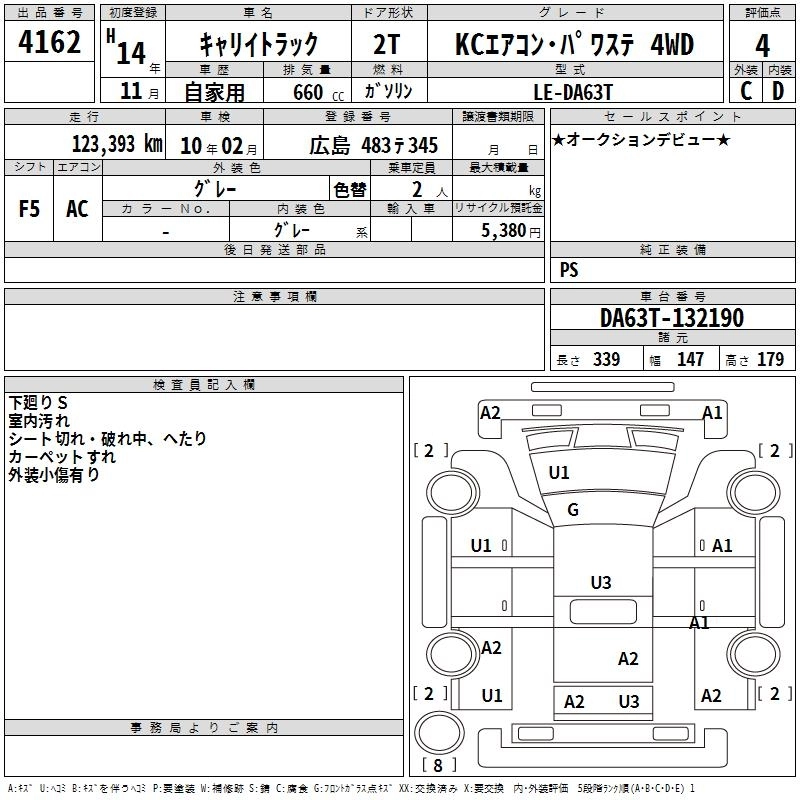Screen dimensions: 800x800
Task: Click the damage code legend line
Action: point(351,788)
